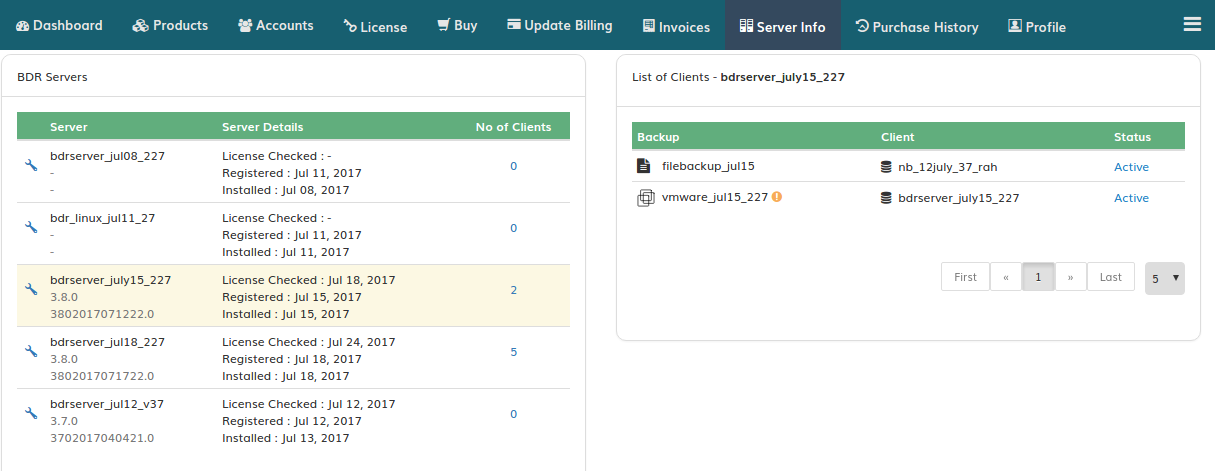
Task: Switch to the Purchase History tab
Action: [917, 27]
